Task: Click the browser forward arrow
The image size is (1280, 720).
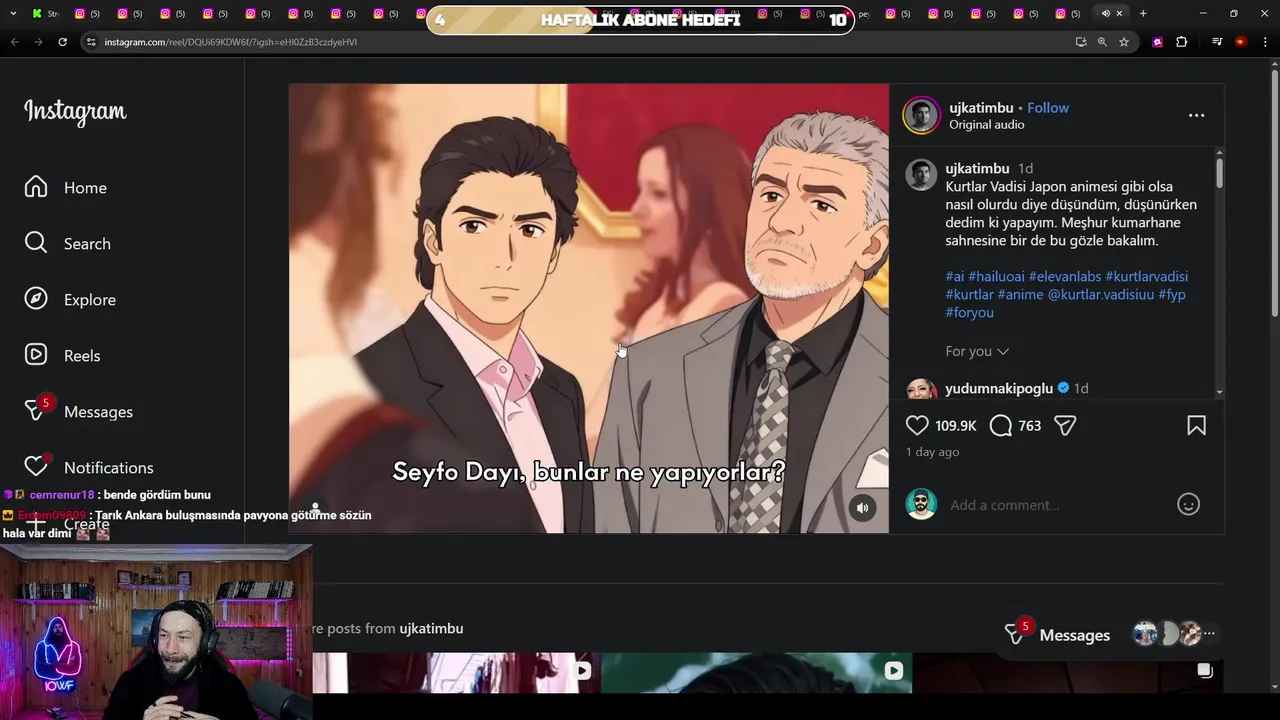Action: [x=38, y=42]
